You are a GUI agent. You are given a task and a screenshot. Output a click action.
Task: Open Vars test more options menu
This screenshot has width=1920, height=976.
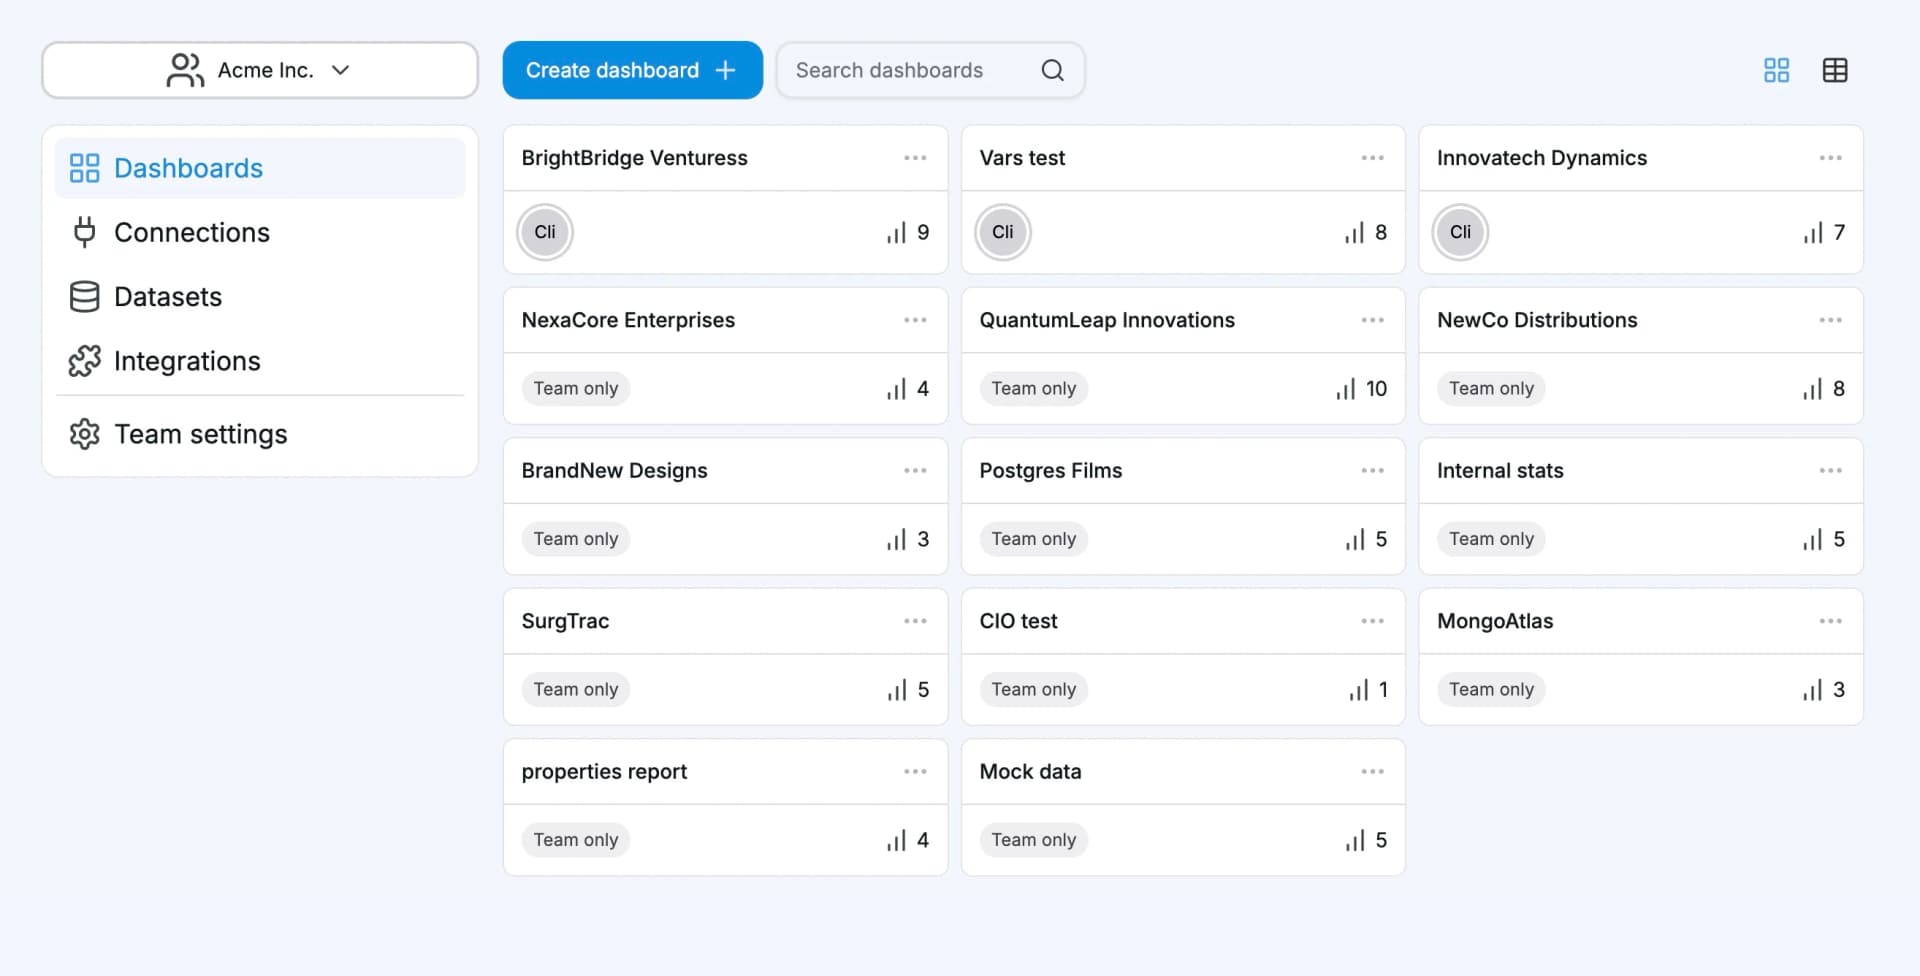[x=1373, y=158]
